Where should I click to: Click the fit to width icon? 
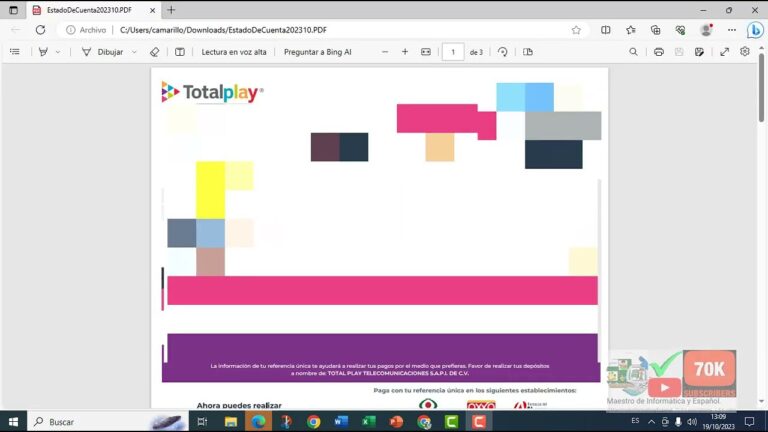tap(426, 52)
